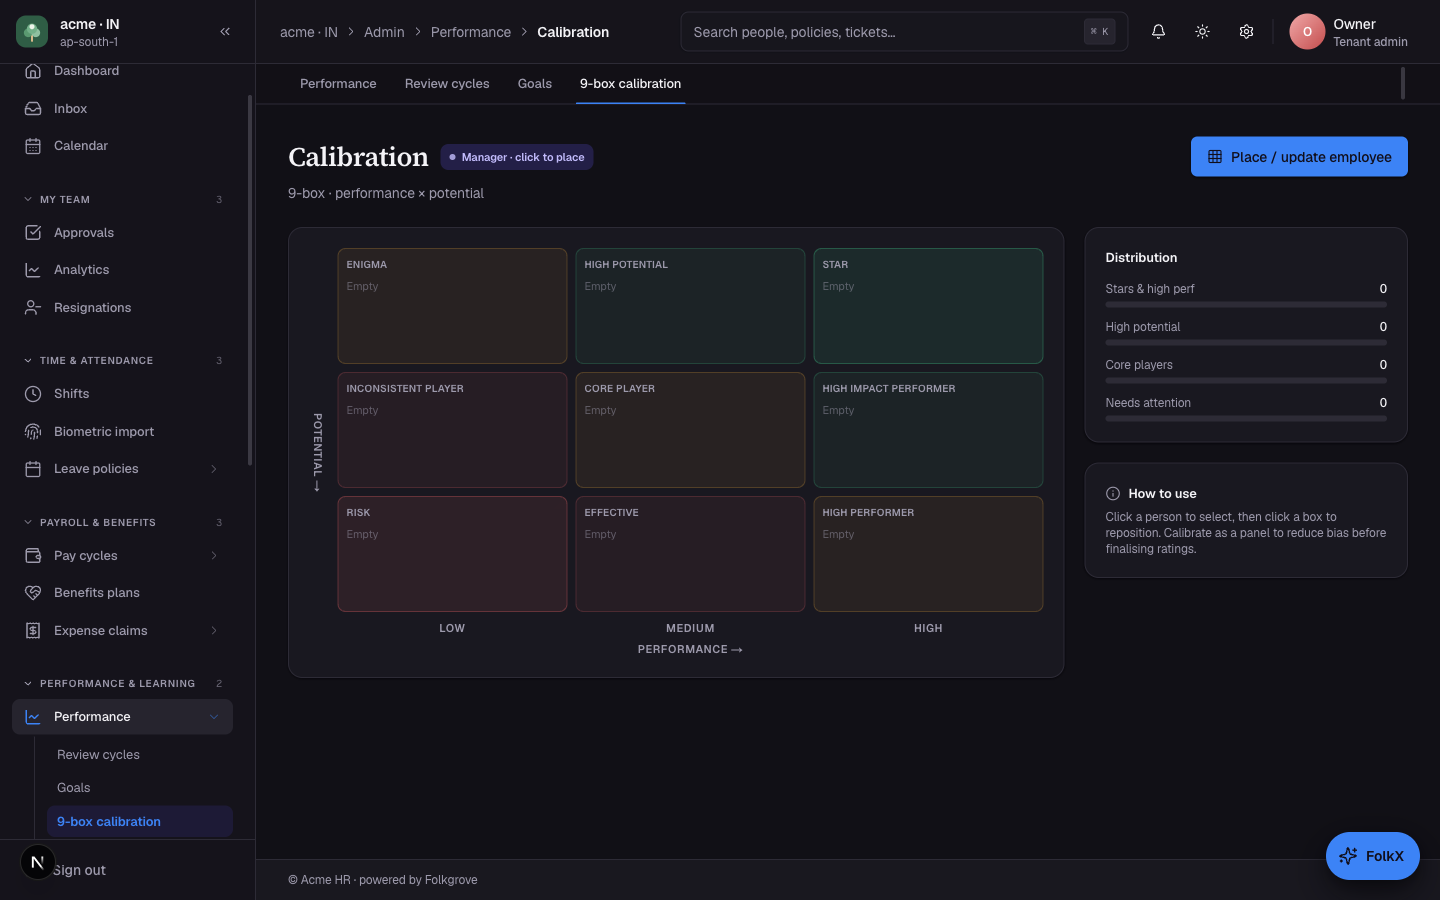Expand the Leave policies submenu
The width and height of the screenshot is (1440, 900).
[x=214, y=469]
